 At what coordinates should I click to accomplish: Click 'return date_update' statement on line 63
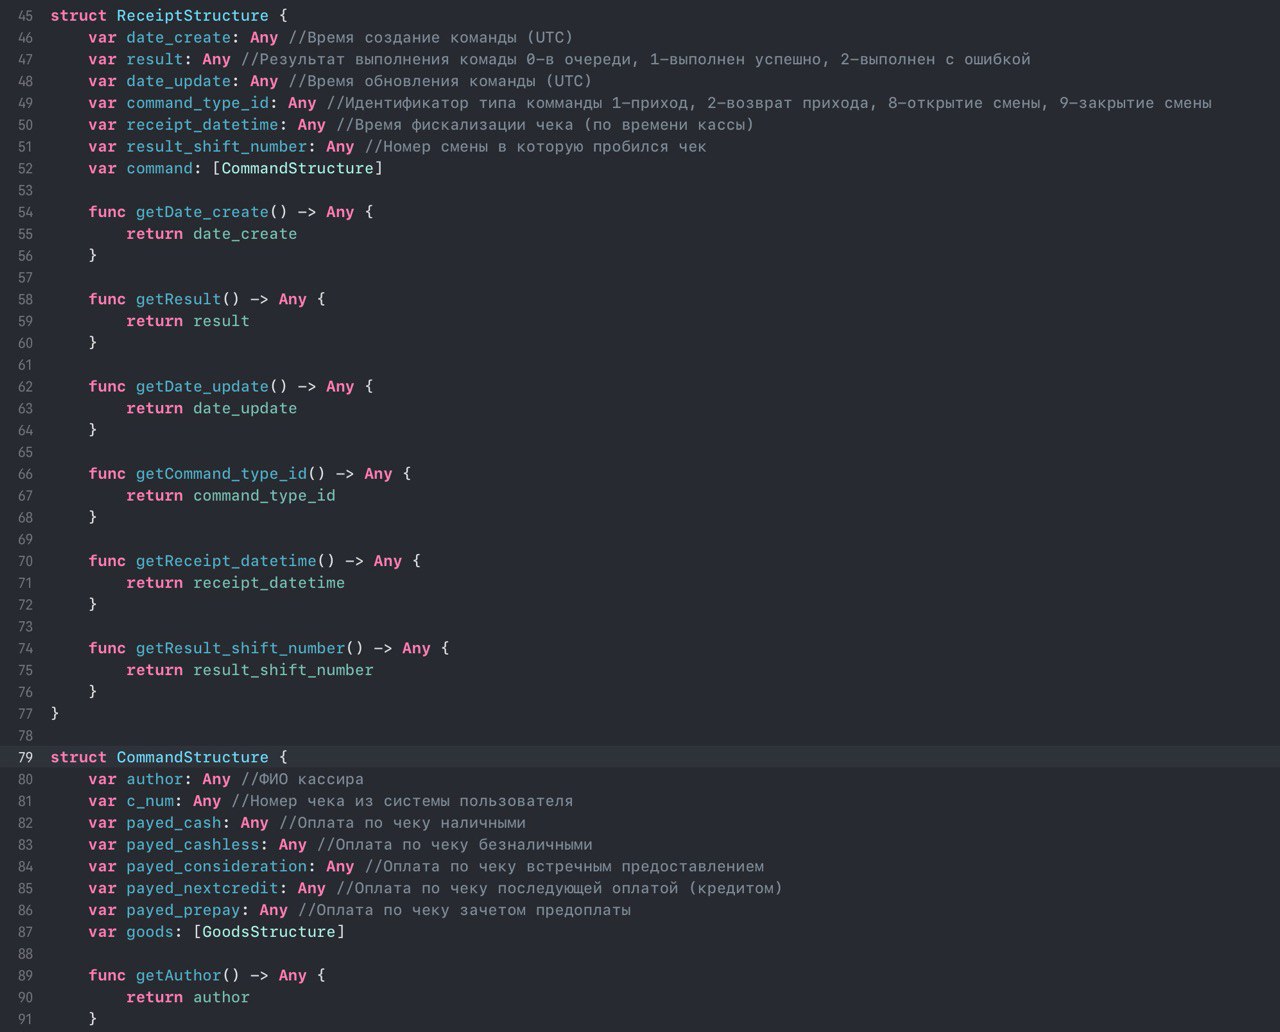[212, 408]
